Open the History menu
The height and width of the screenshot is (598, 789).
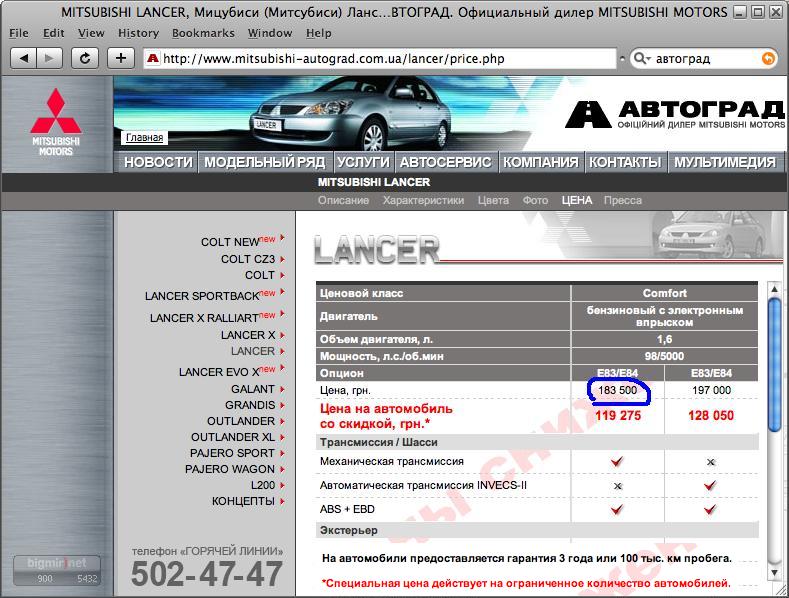[x=138, y=33]
